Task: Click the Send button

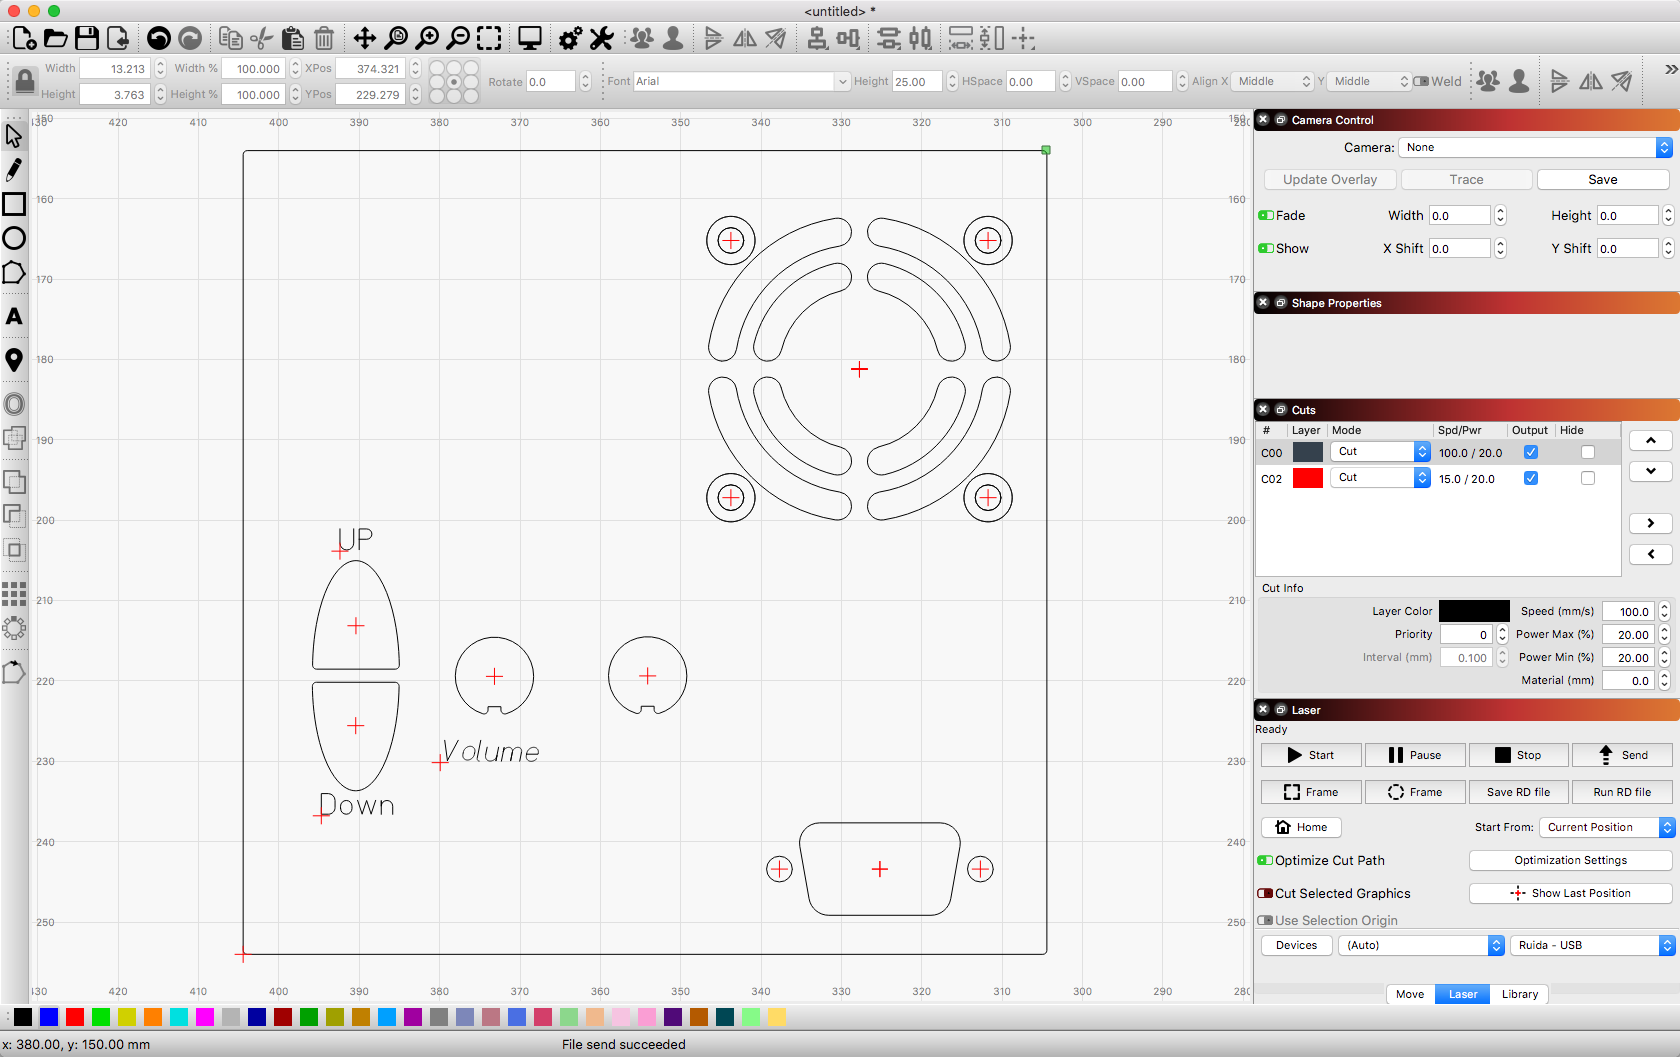Action: [x=1622, y=755]
